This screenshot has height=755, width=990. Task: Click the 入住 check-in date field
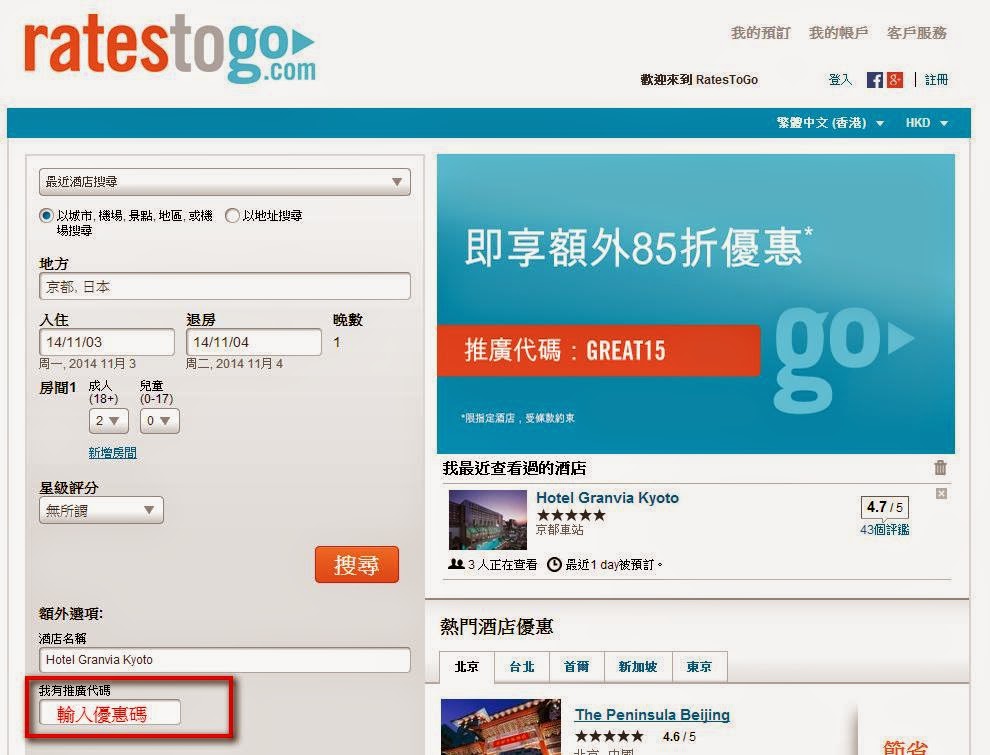click(107, 342)
